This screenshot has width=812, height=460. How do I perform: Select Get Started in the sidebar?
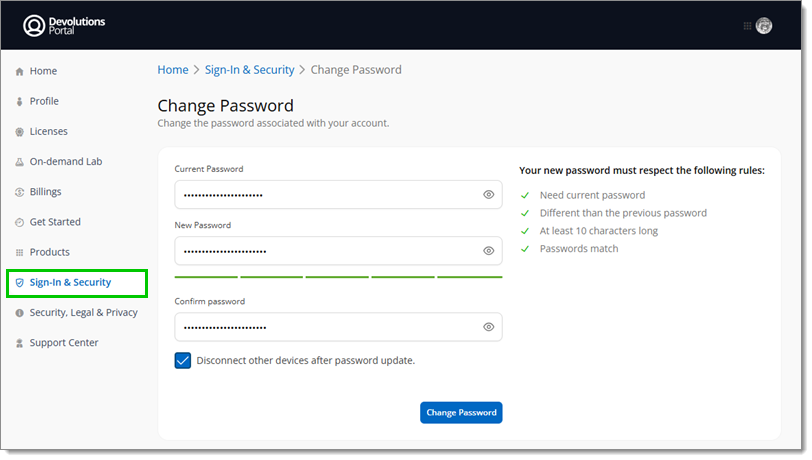pyautogui.click(x=55, y=222)
